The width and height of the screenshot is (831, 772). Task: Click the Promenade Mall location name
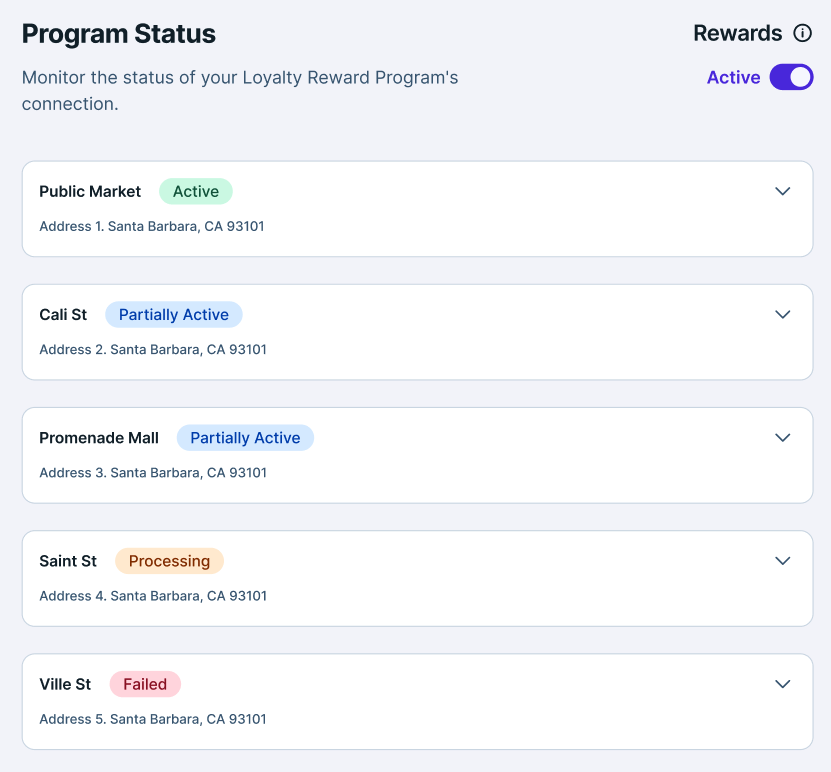pos(99,438)
